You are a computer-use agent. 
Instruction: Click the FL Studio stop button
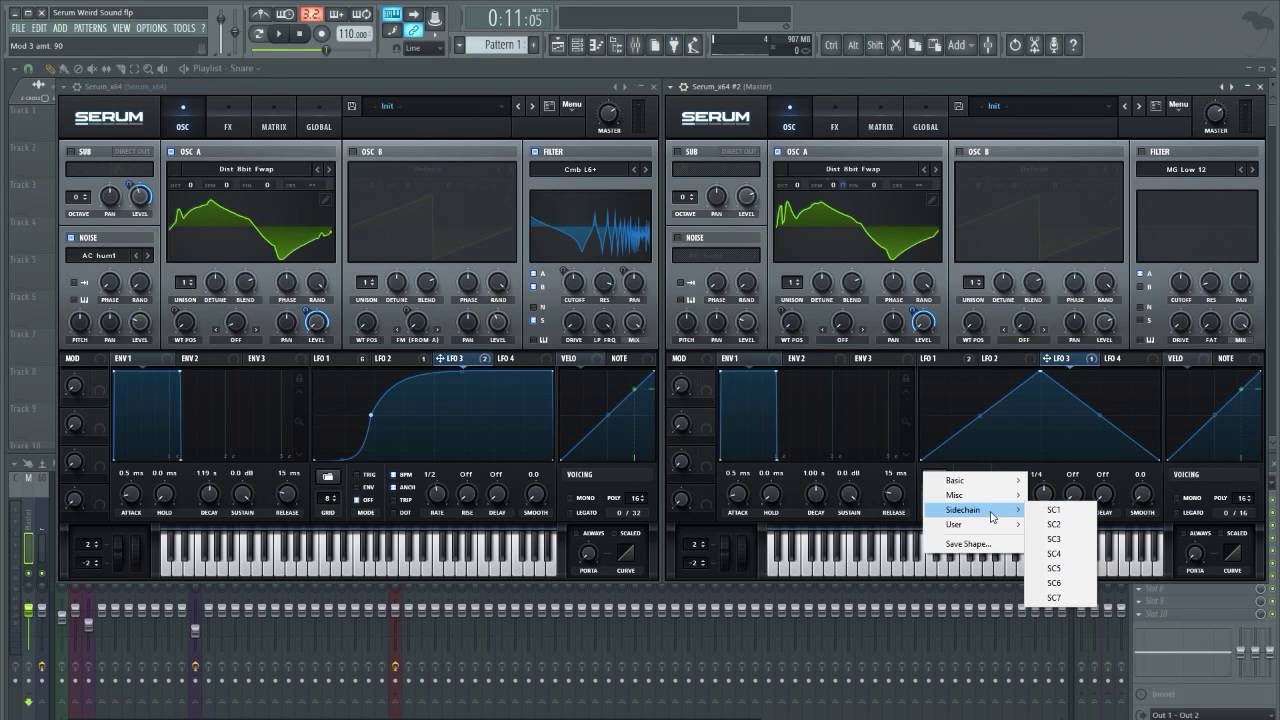click(x=300, y=34)
